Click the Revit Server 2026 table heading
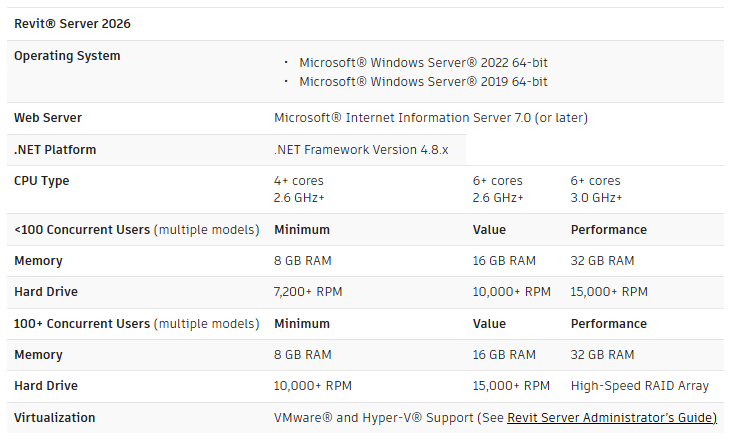The height and width of the screenshot is (442, 754). tap(72, 23)
